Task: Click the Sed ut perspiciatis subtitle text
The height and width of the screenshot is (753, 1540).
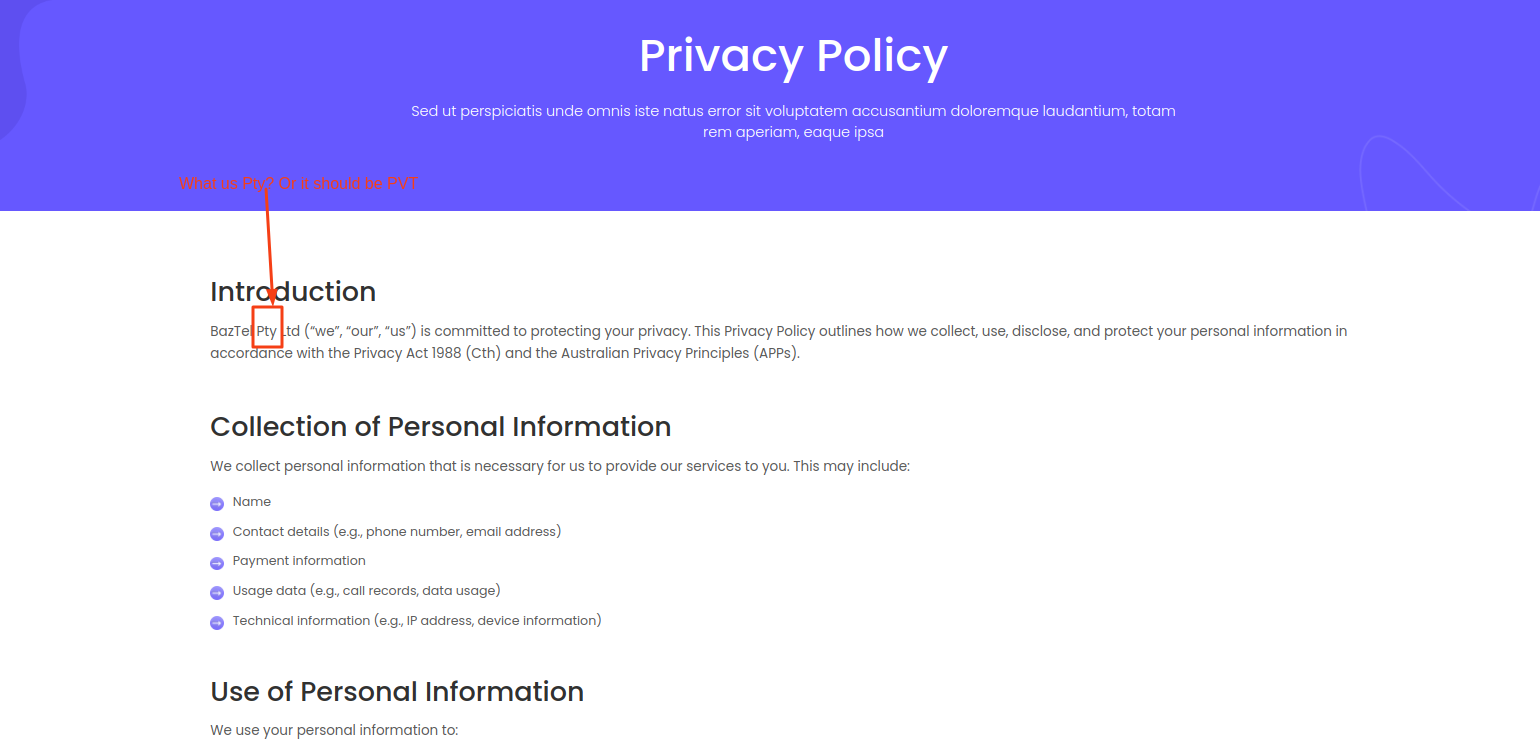Action: [793, 121]
